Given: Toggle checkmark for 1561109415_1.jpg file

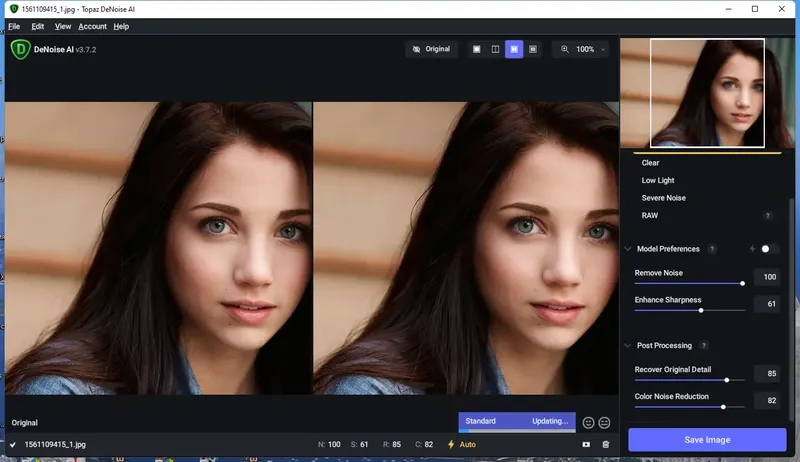Looking at the screenshot, I should click(x=13, y=444).
